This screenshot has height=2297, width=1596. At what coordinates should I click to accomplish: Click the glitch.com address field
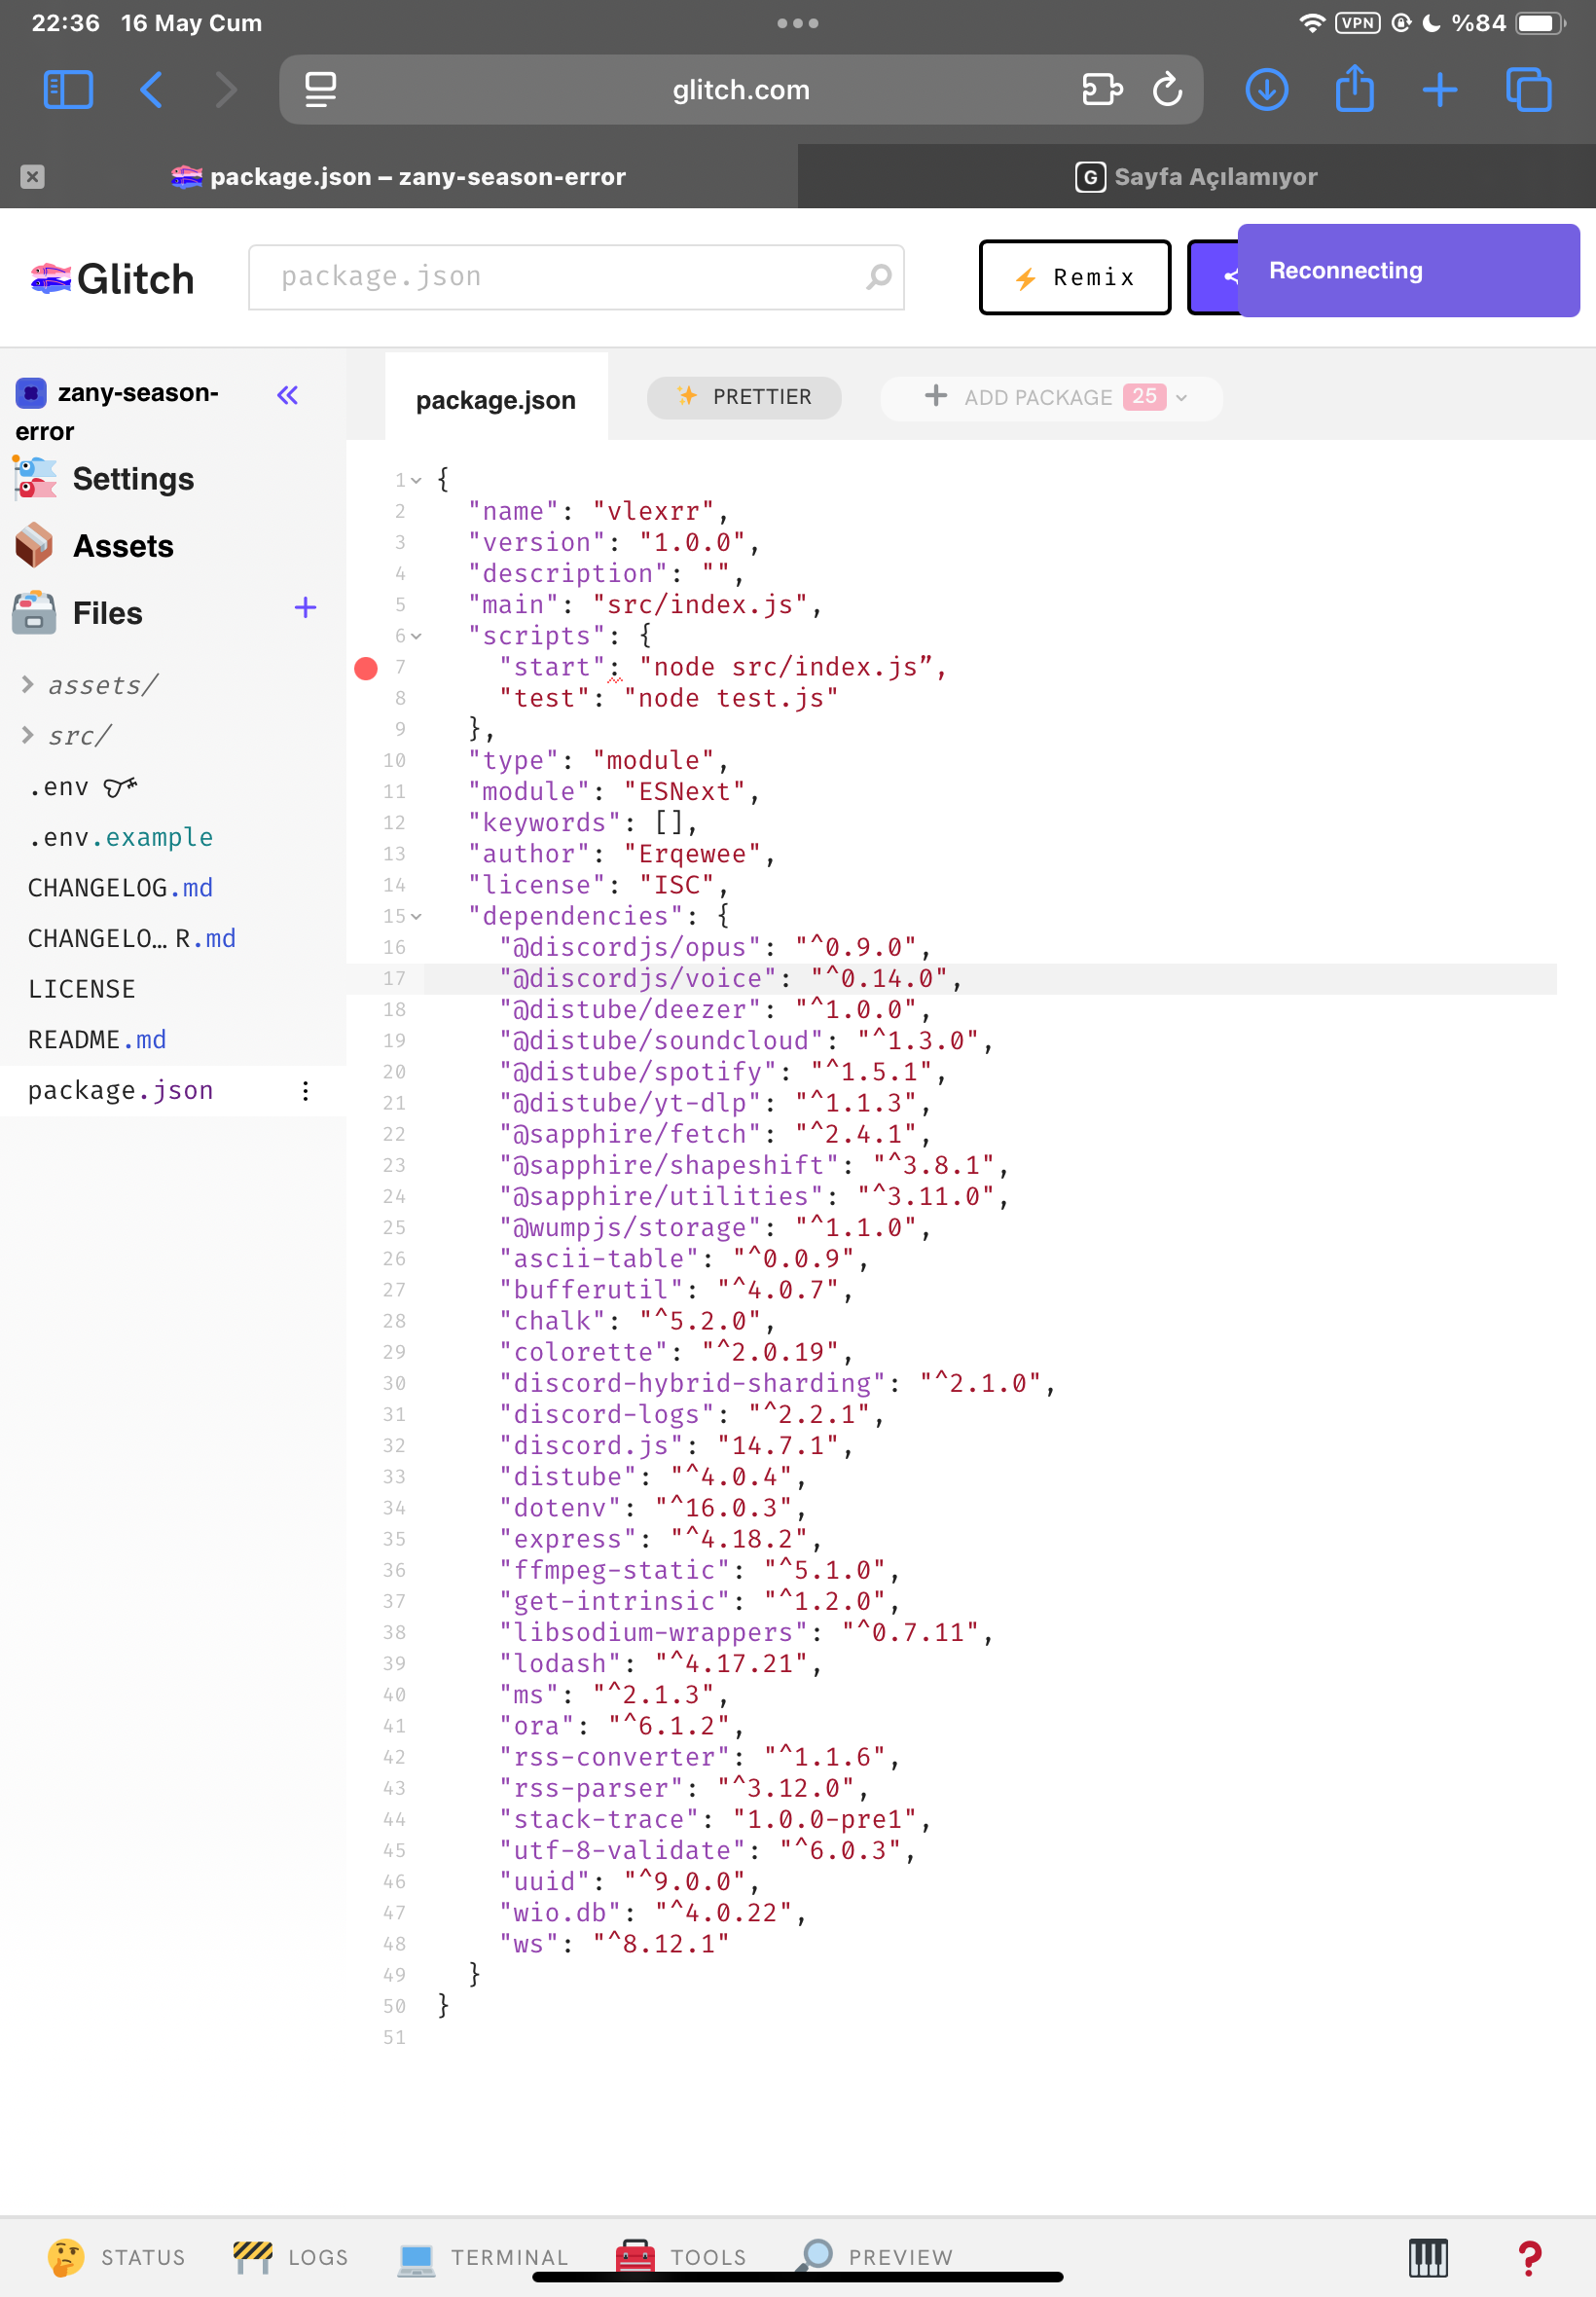click(740, 89)
